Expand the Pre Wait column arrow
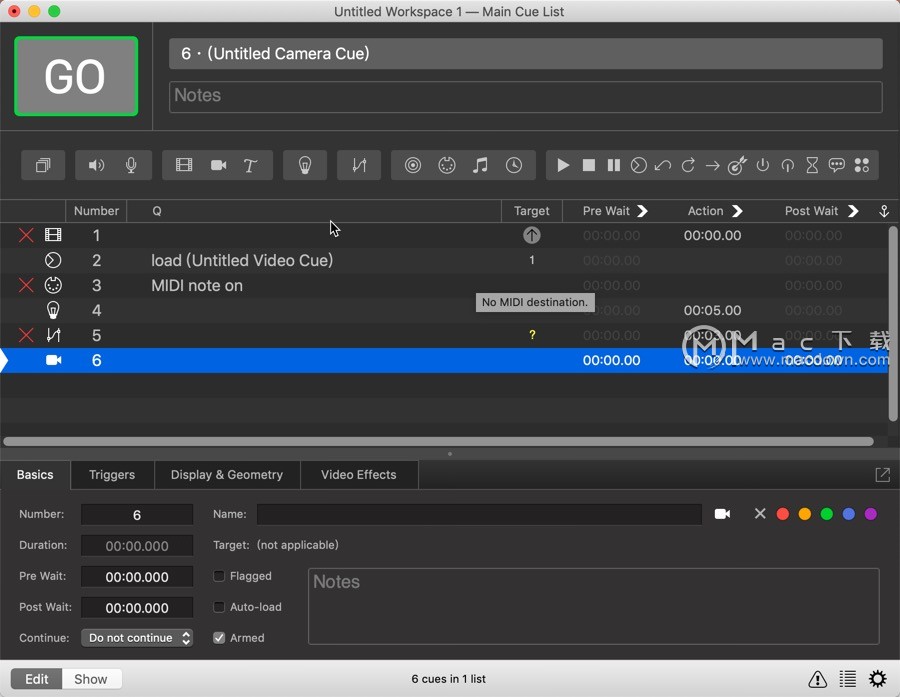 click(643, 211)
